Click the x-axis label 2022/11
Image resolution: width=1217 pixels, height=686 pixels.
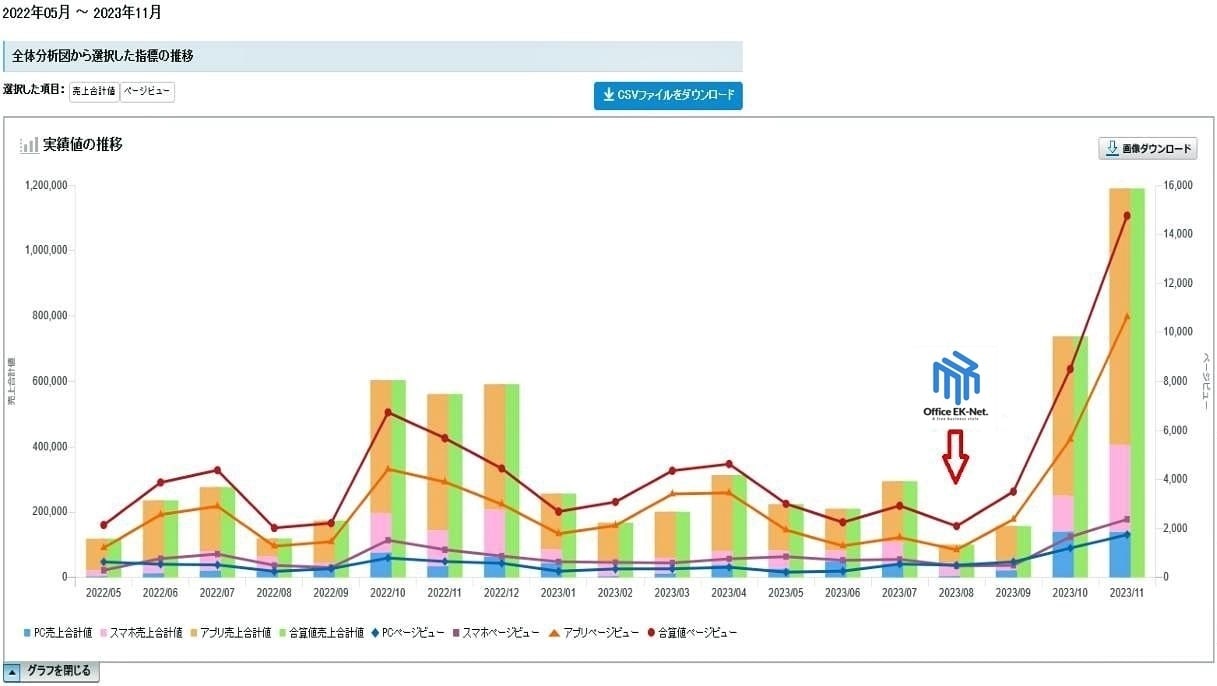coord(445,593)
